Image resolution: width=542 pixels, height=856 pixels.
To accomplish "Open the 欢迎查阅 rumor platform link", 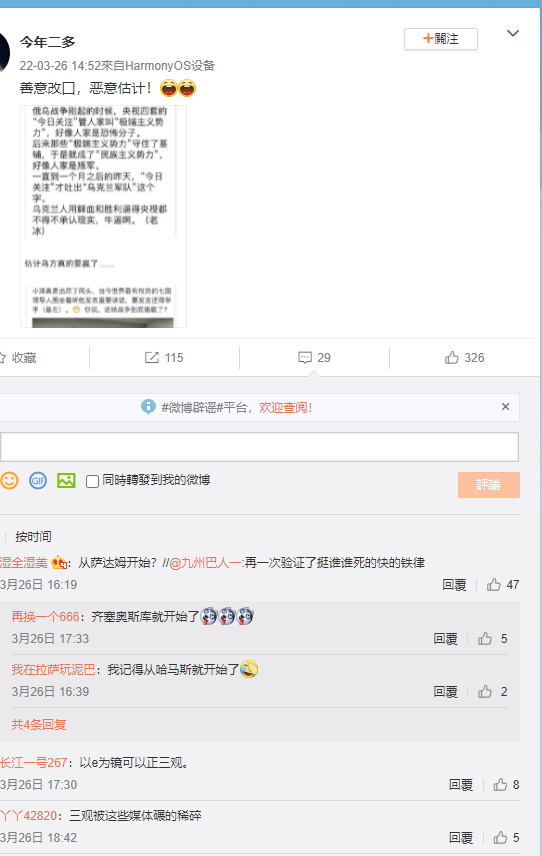I will click(285, 407).
